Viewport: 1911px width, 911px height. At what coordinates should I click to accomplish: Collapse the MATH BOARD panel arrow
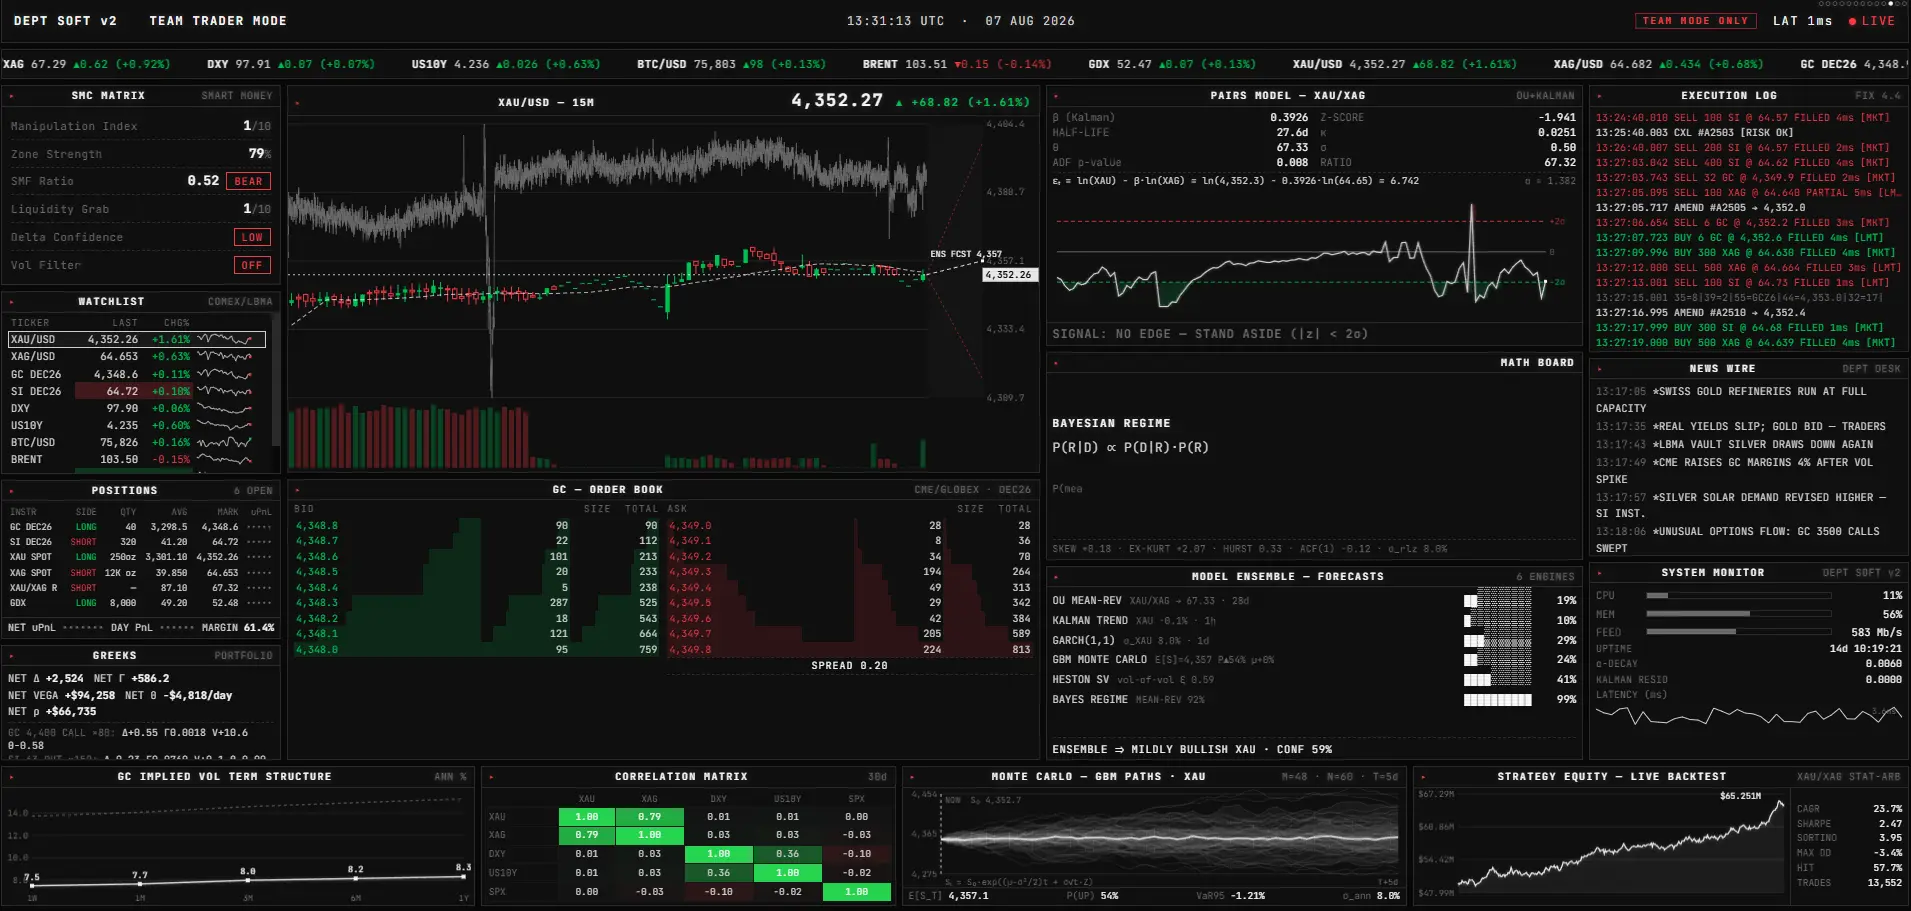point(1057,364)
